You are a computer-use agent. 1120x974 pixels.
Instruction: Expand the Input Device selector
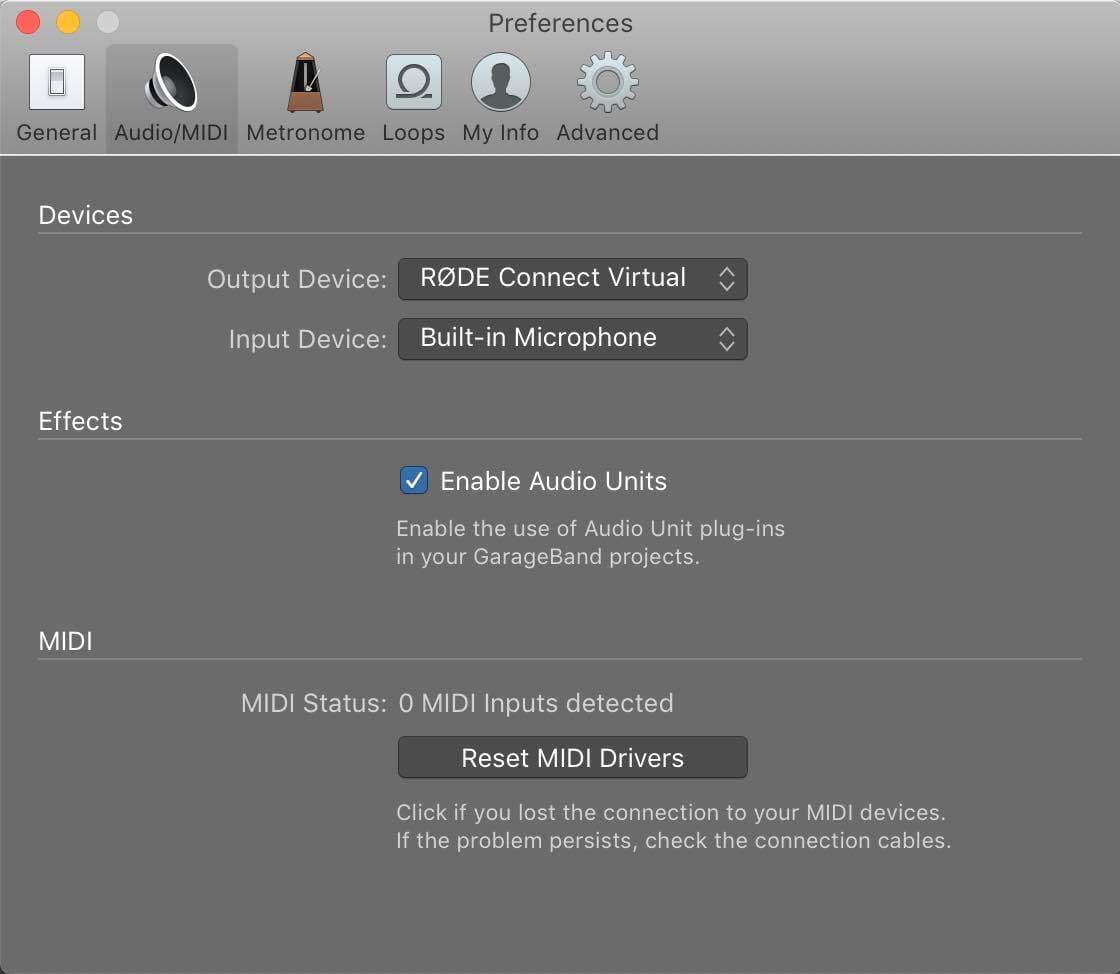[572, 339]
